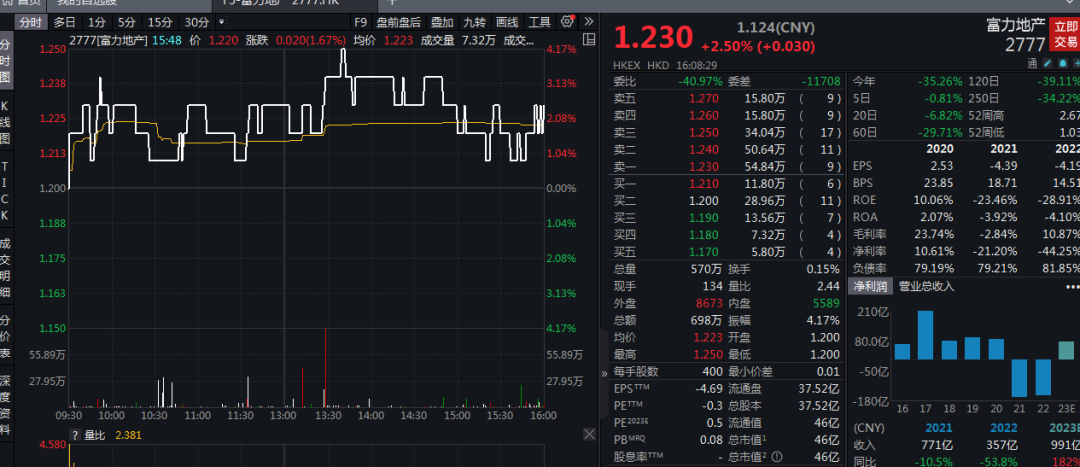
Task: Open the chart settings gear icon
Action: coord(568,21)
